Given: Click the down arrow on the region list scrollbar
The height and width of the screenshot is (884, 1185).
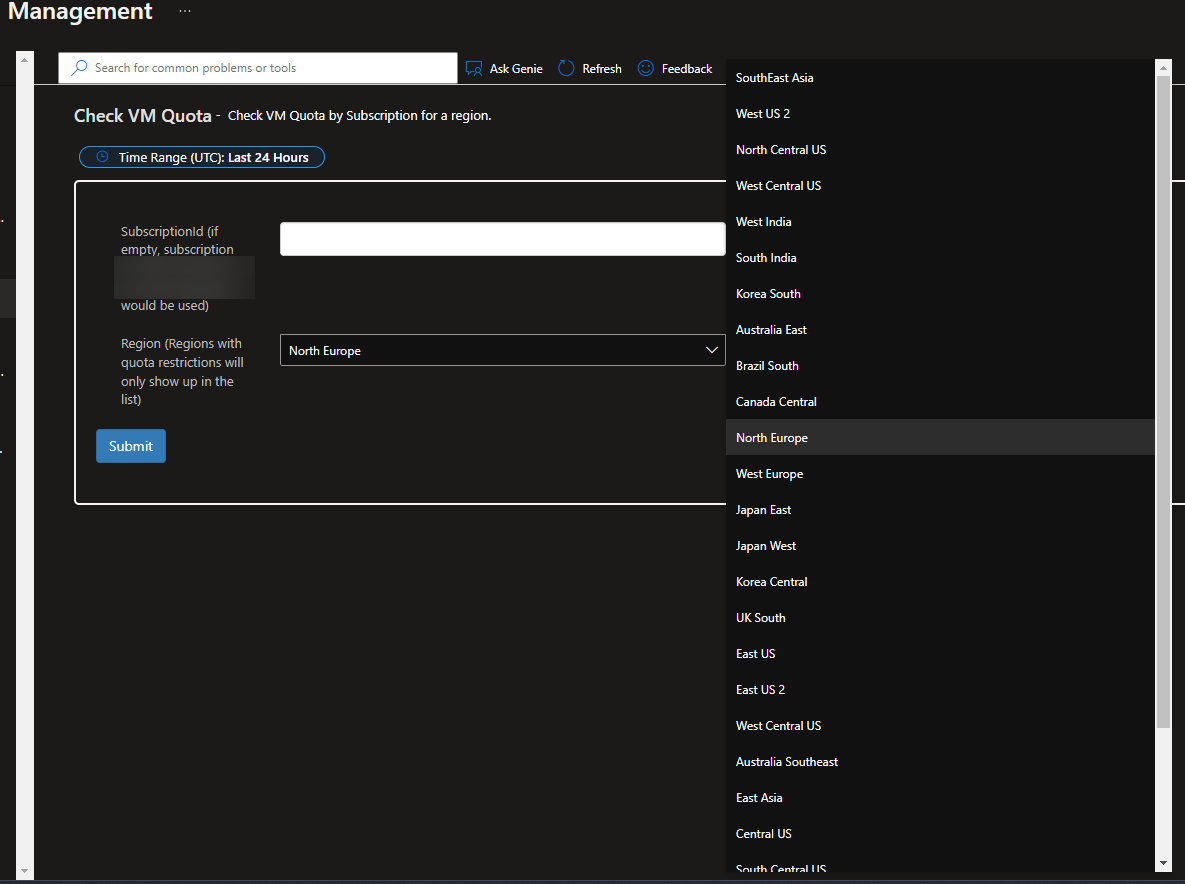Looking at the screenshot, I should (1162, 864).
